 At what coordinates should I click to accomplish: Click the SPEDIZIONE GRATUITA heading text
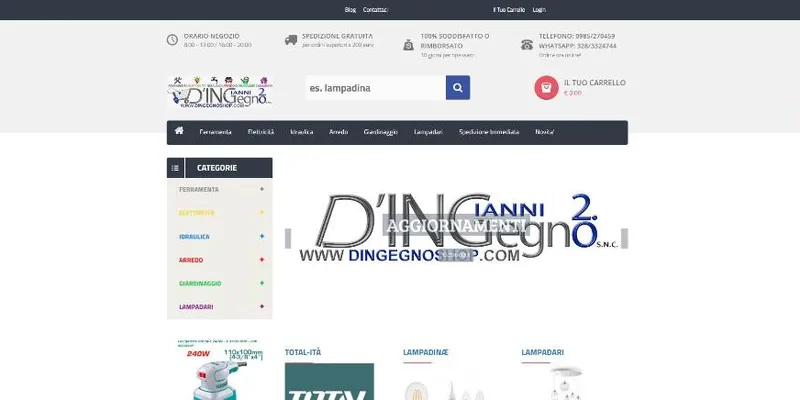(x=337, y=36)
